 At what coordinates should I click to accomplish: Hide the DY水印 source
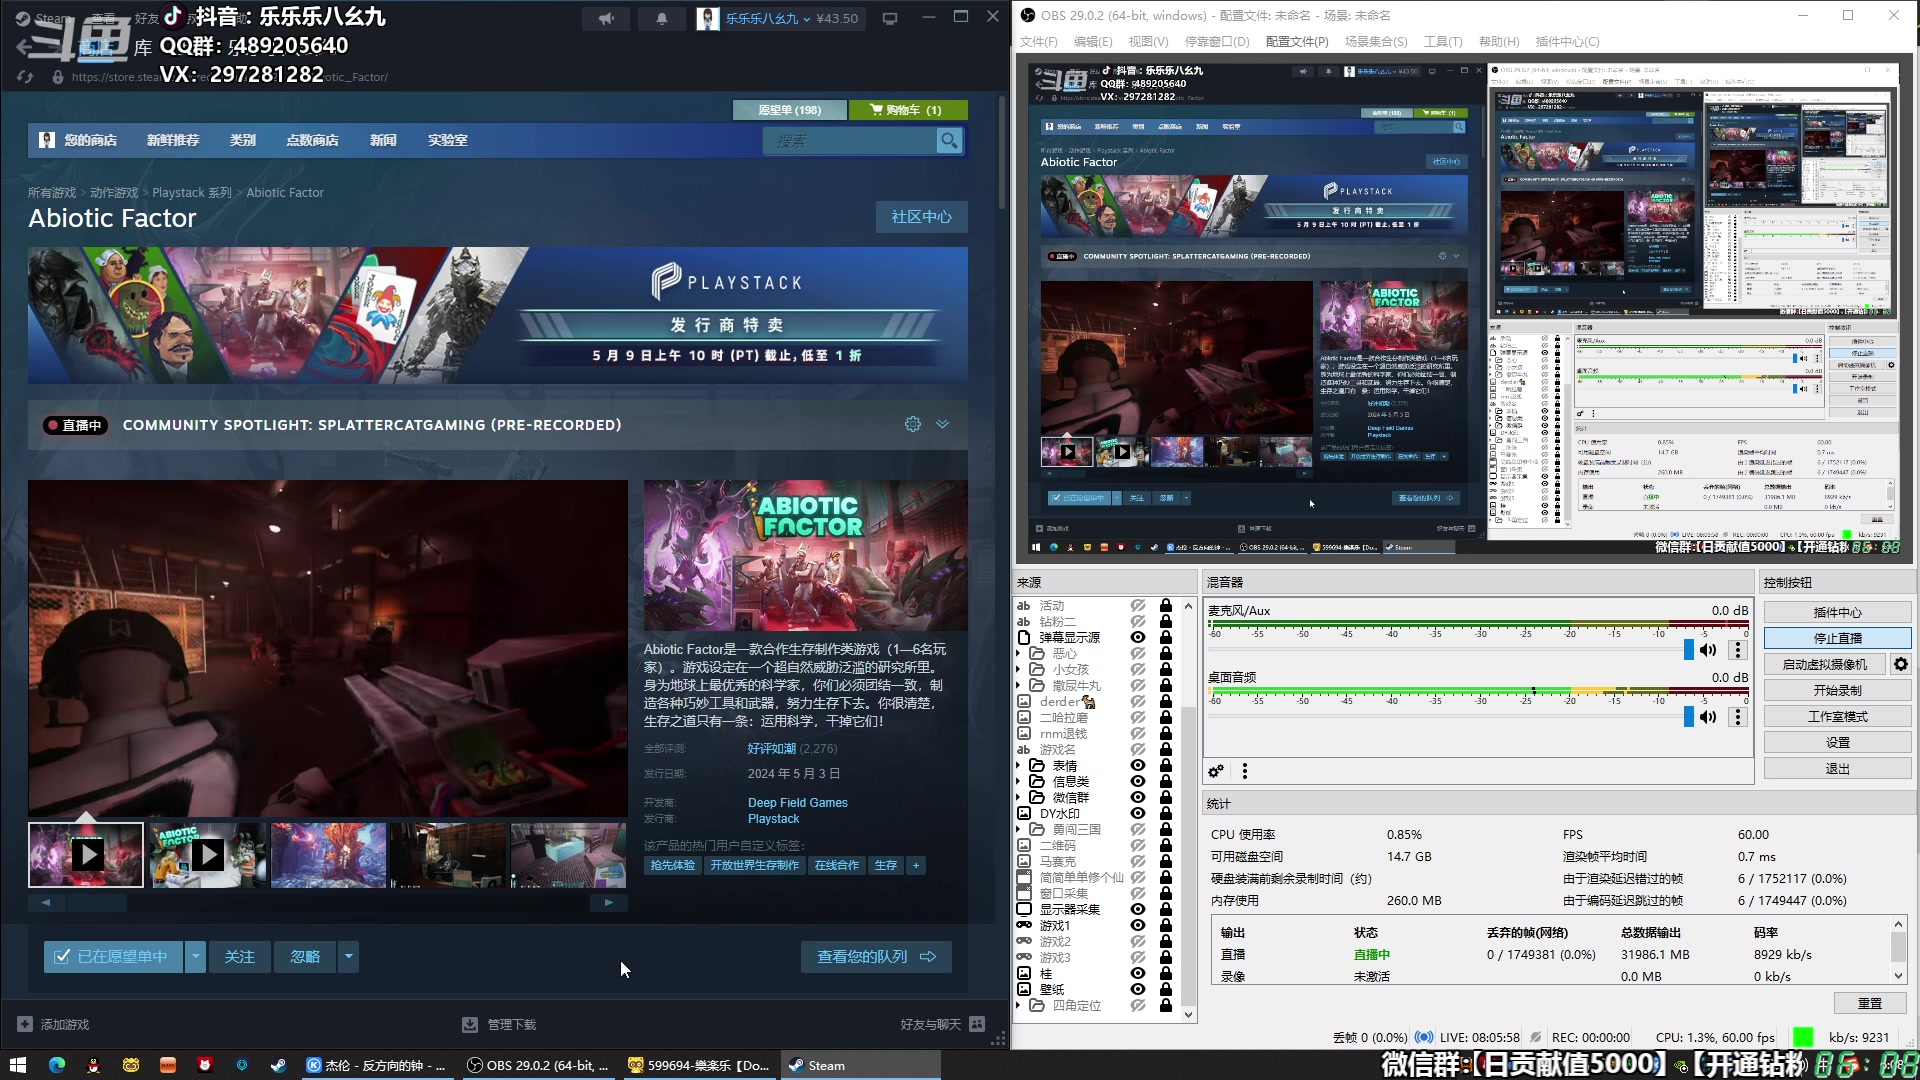coord(1138,814)
